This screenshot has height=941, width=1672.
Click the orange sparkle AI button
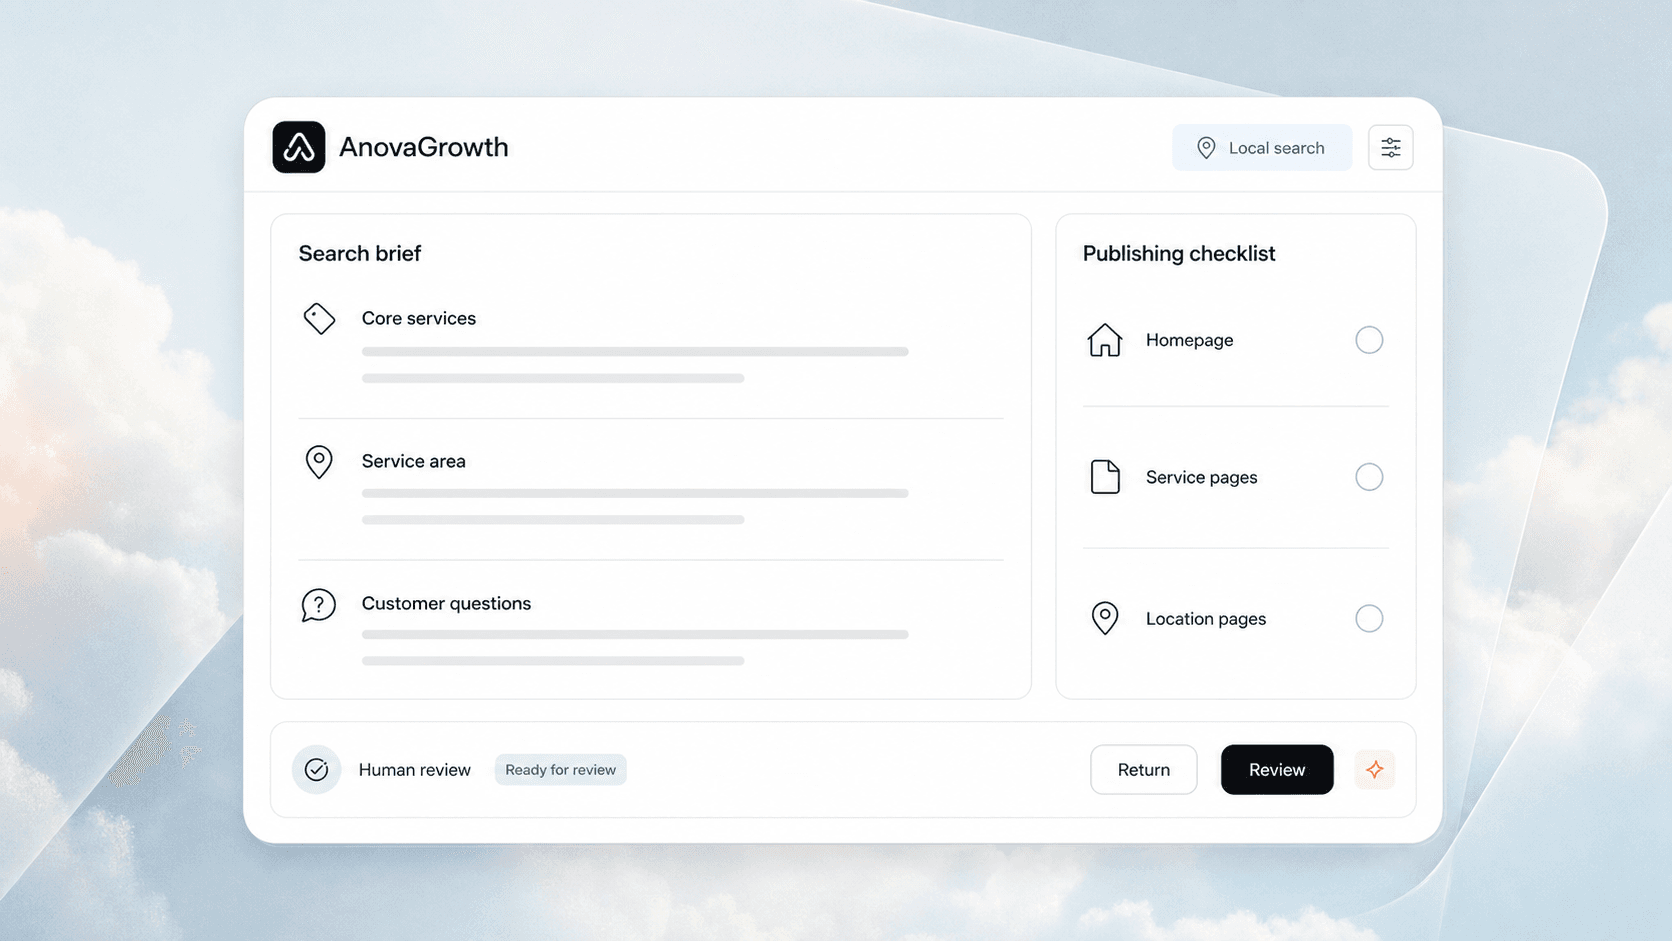click(1375, 770)
